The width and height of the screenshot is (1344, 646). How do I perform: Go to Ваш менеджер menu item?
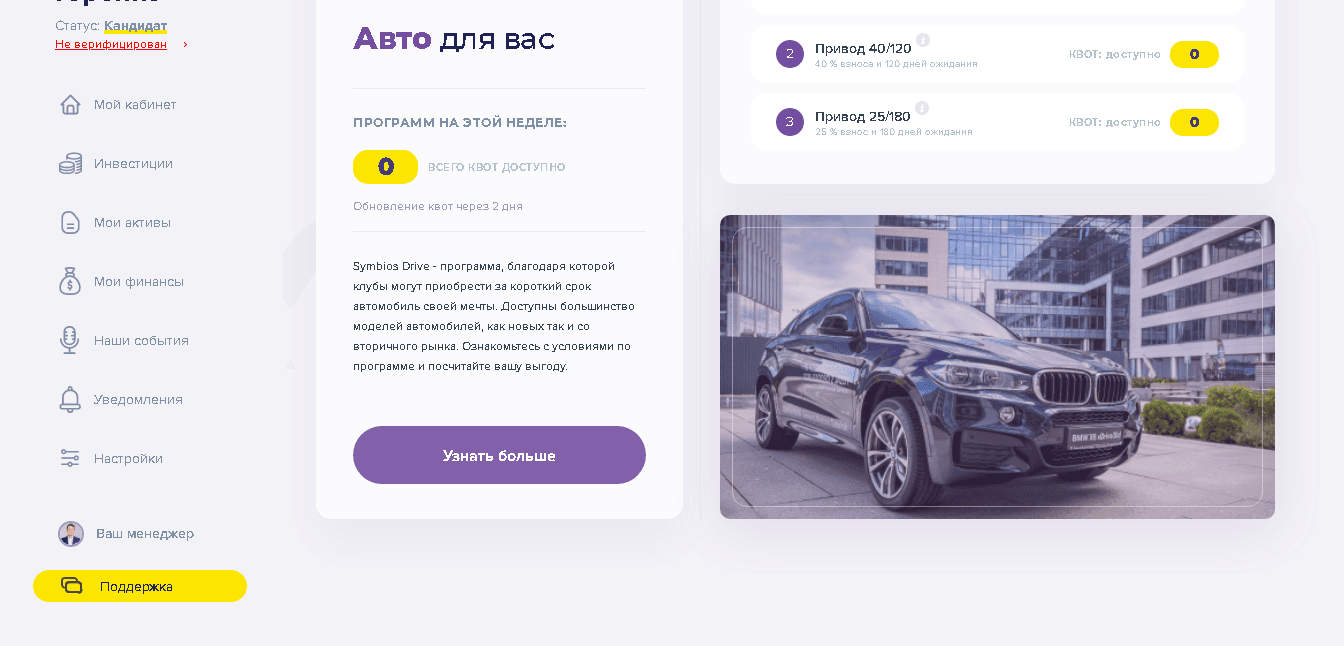[145, 534]
